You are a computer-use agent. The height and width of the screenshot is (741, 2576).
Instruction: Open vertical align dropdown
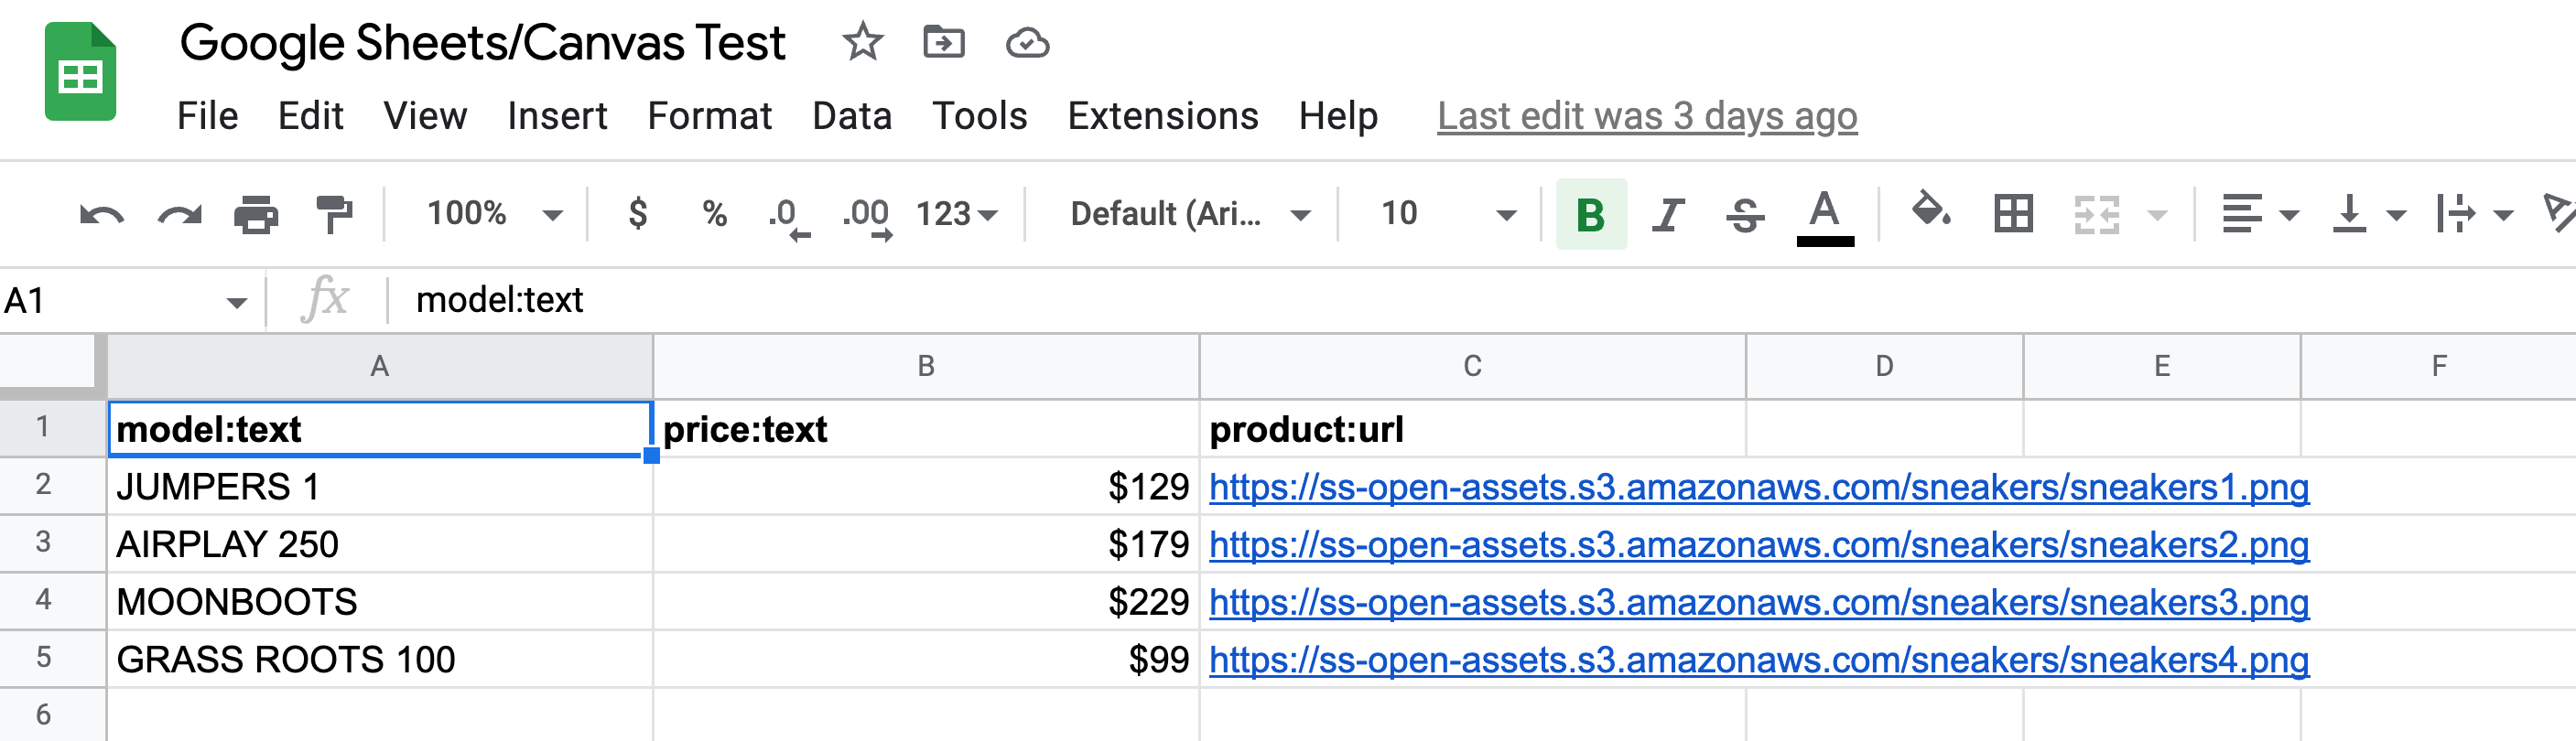pyautogui.click(x=2368, y=214)
